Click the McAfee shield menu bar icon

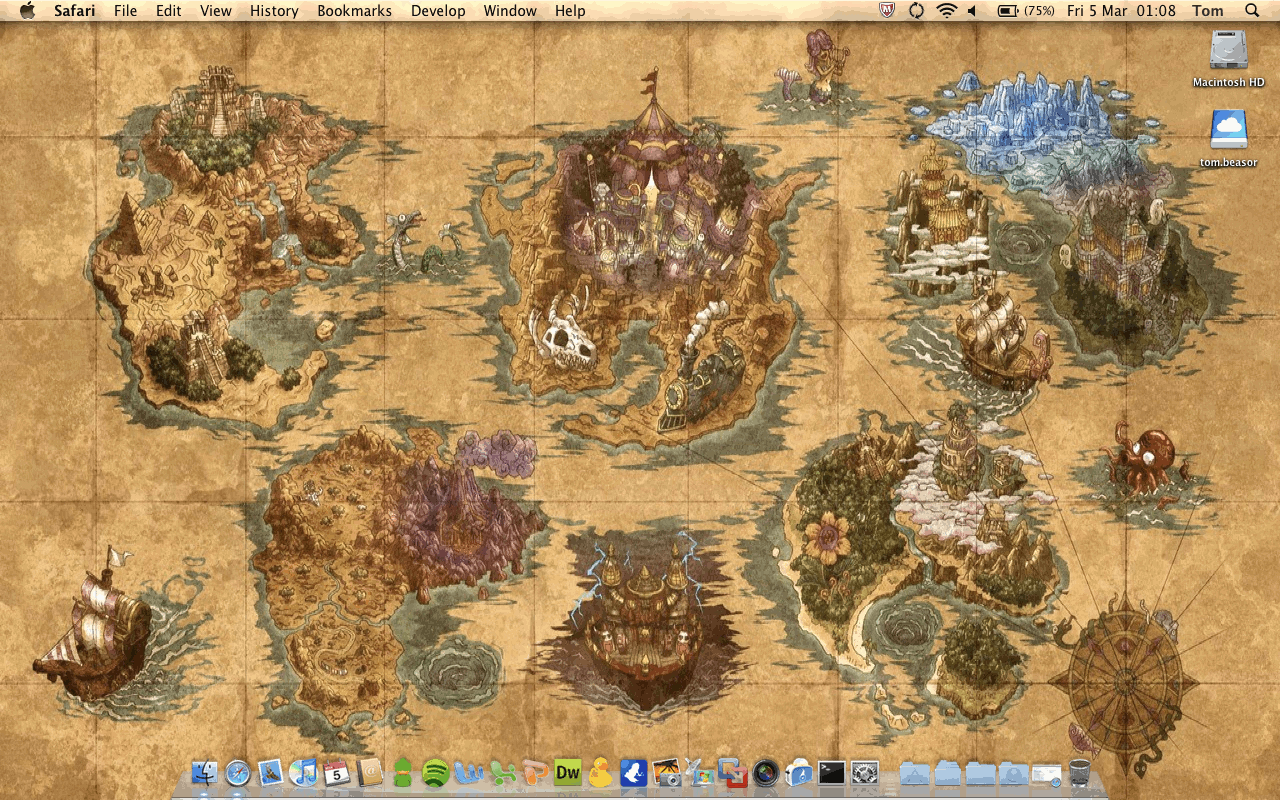886,11
